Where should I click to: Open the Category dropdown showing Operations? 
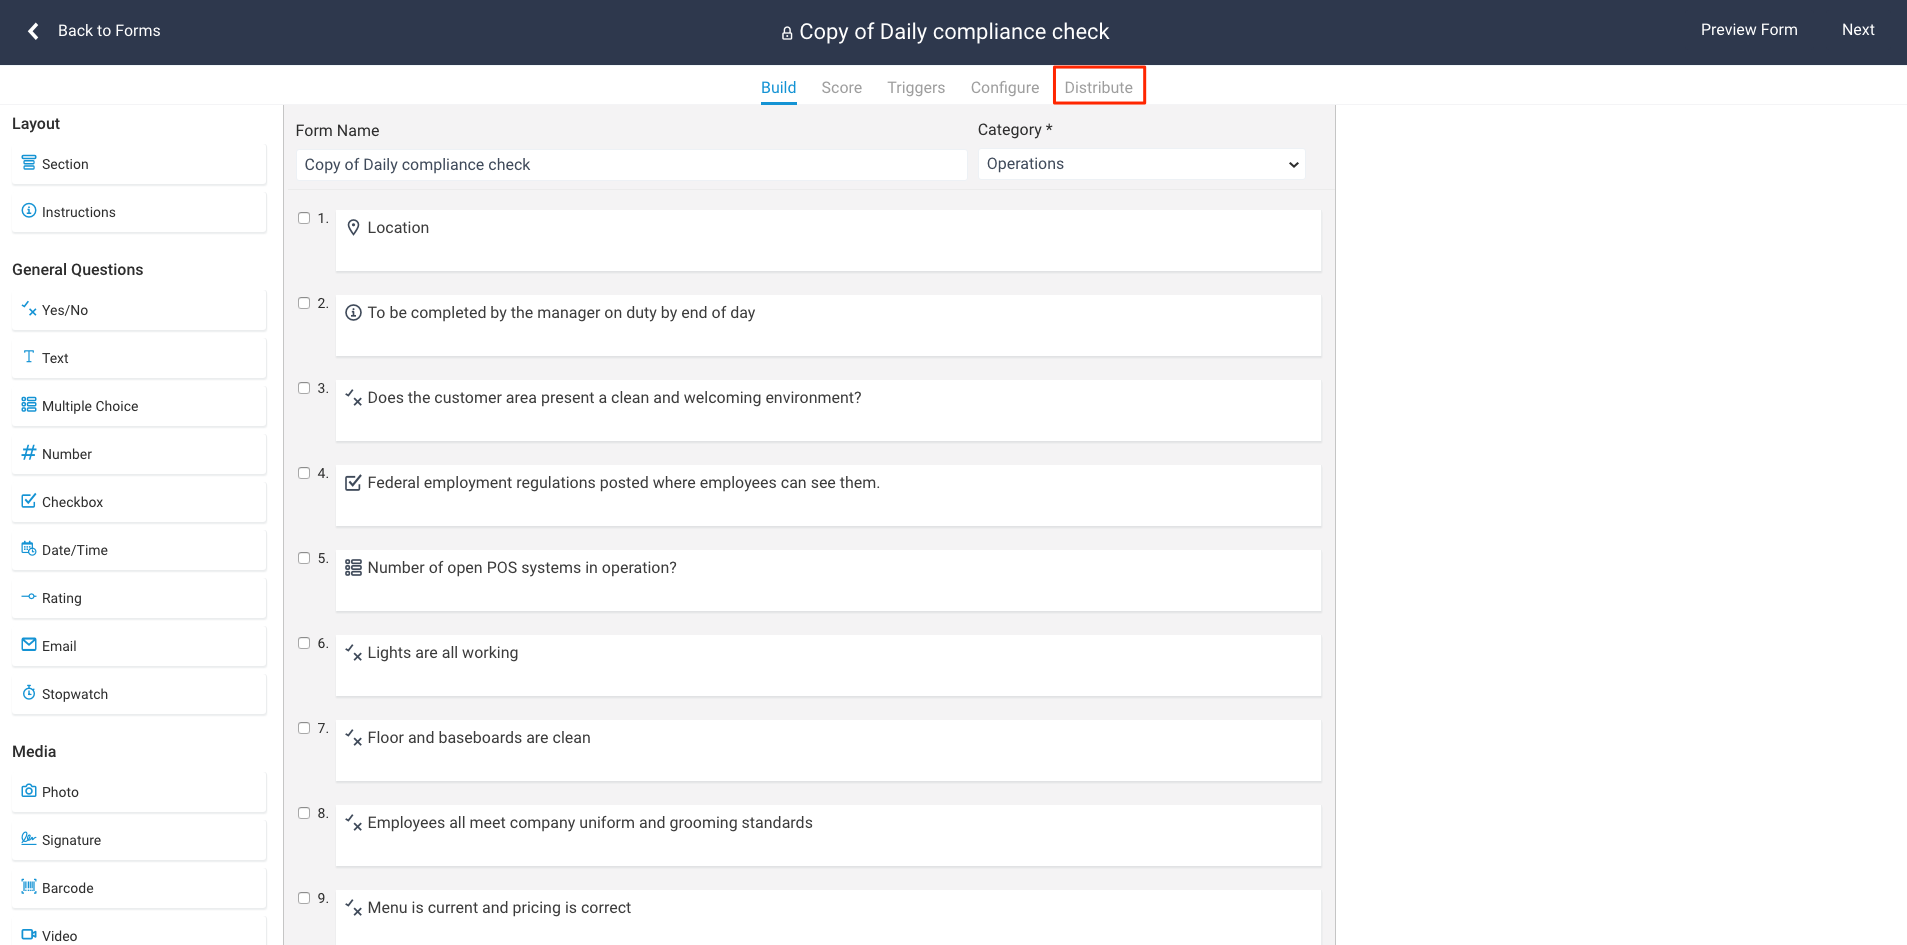click(1140, 163)
